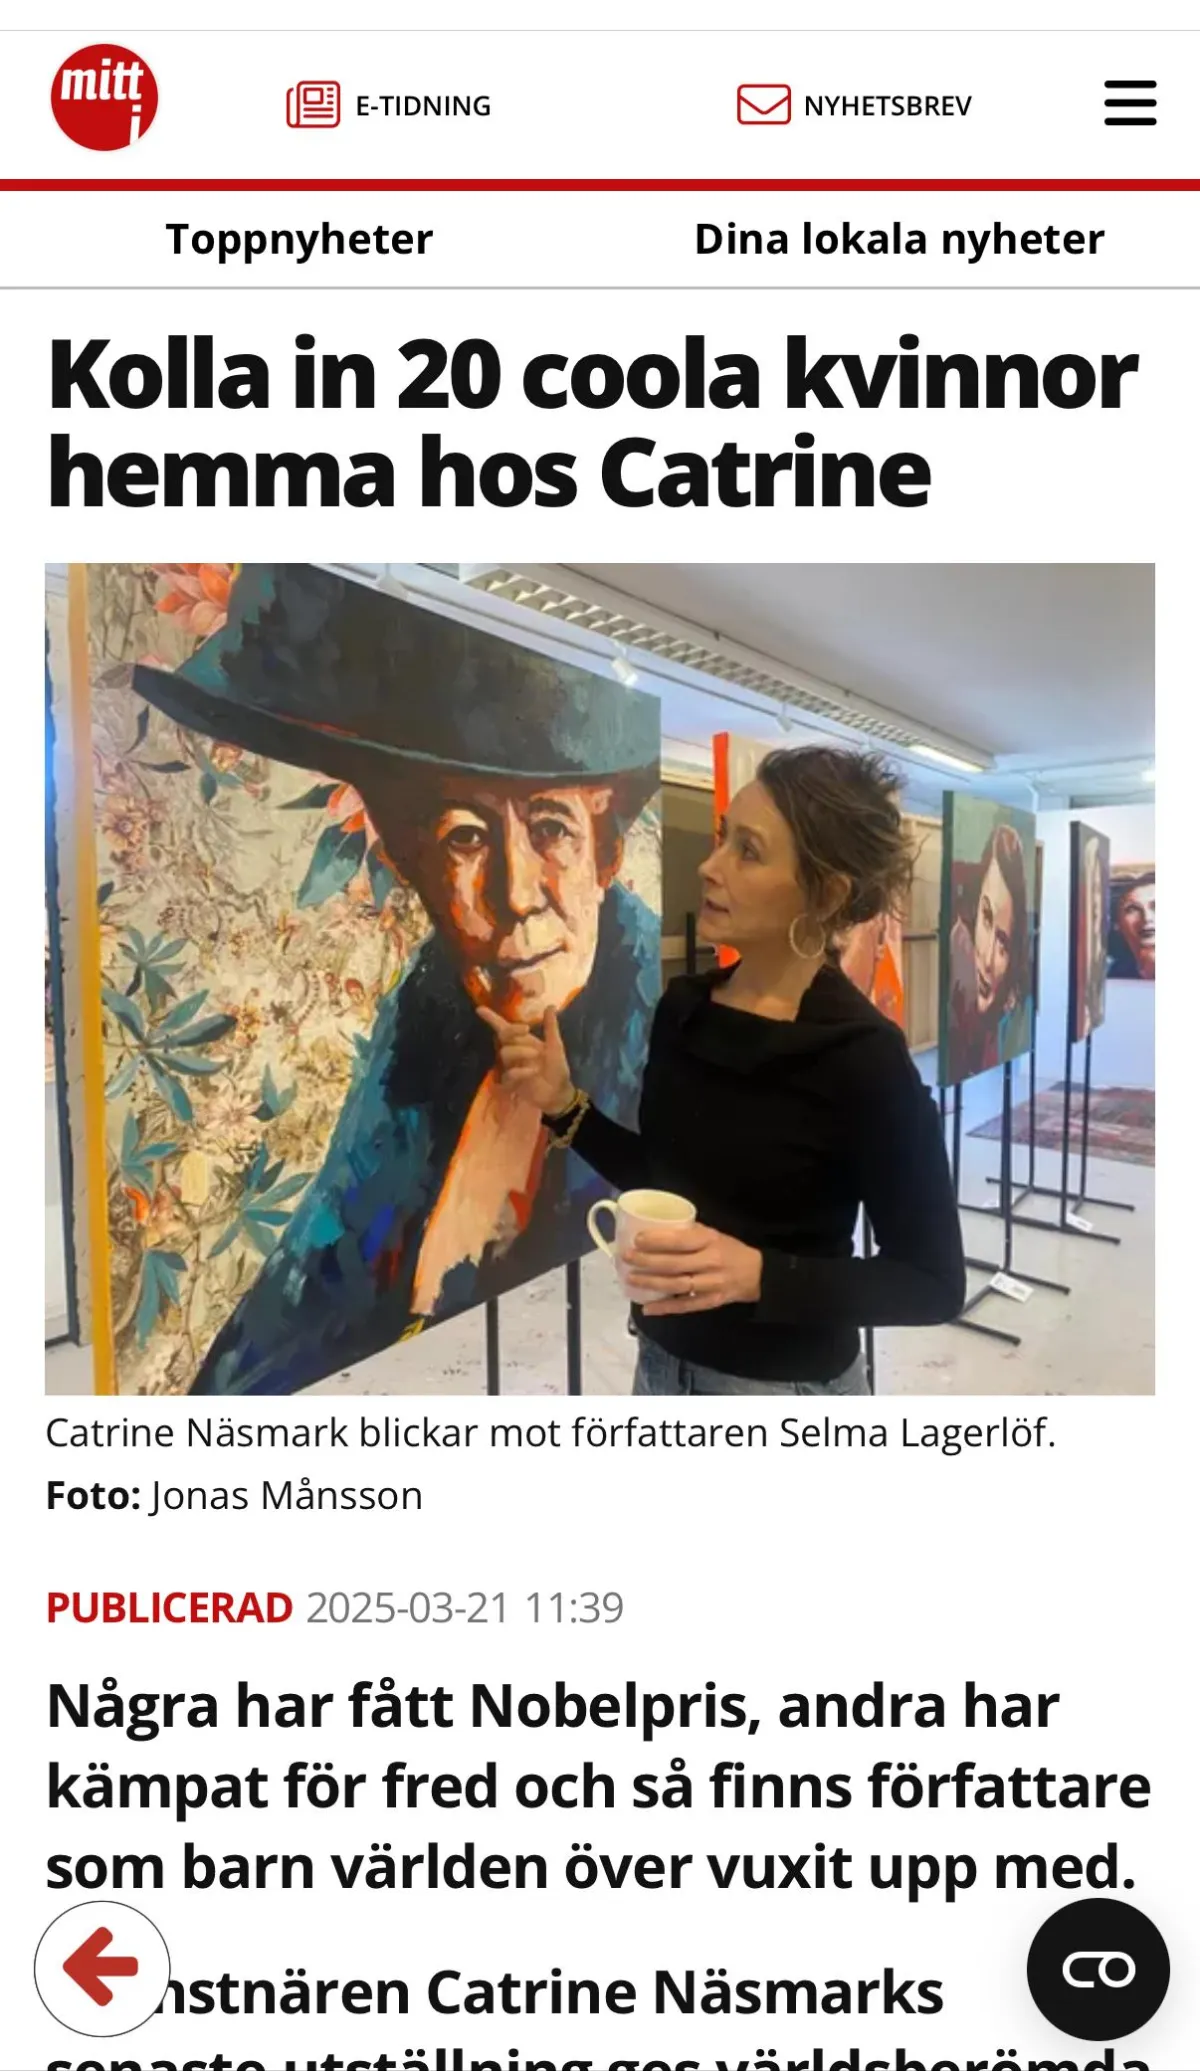Select the caption about Catrine Näsmark
This screenshot has width=1200, height=2071.
tap(551, 1433)
